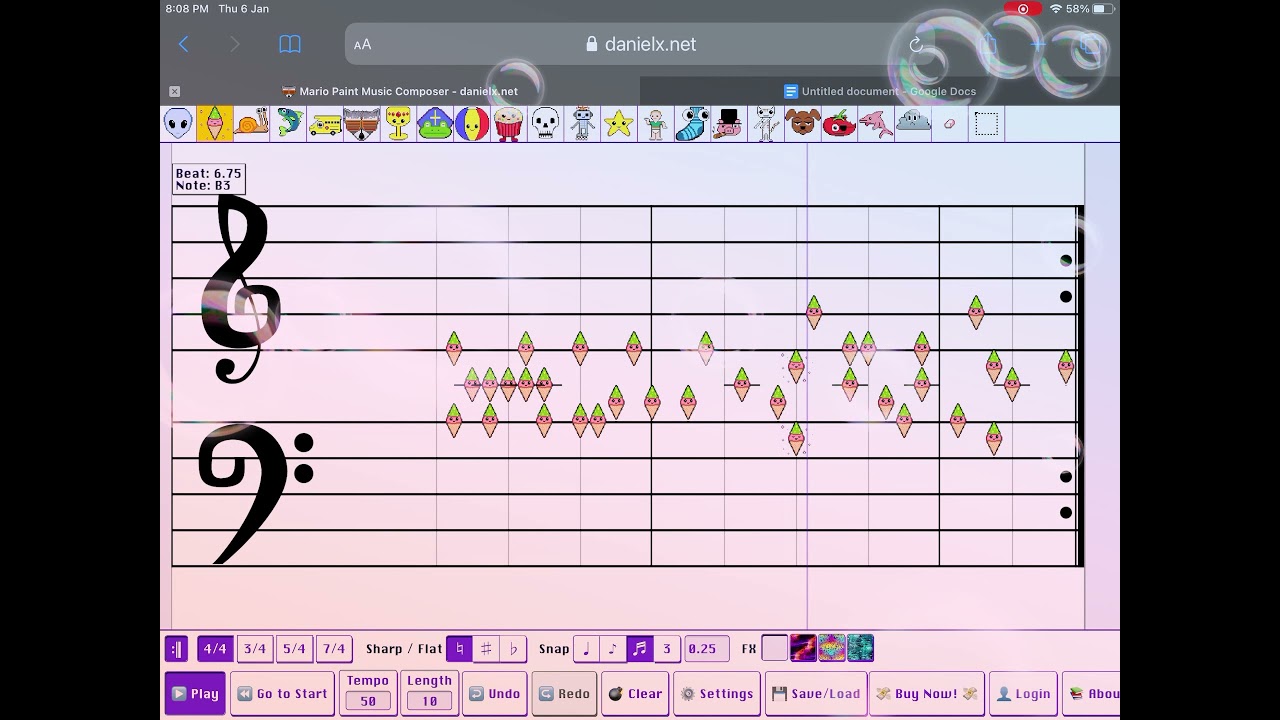Viewport: 1280px width, 720px height.
Task: Close the Mario Paint Music Composer tab
Action: coord(175,91)
